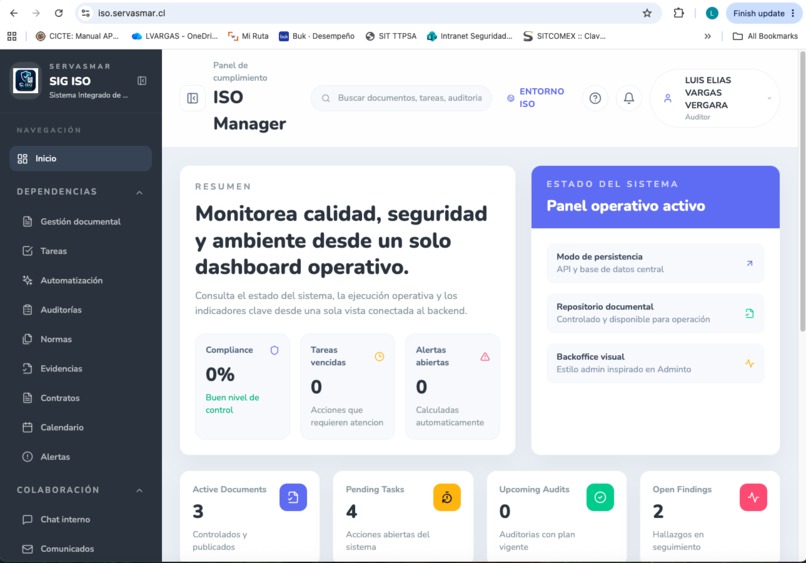
Task: Open CICTE Manual bookmark
Action: point(77,36)
